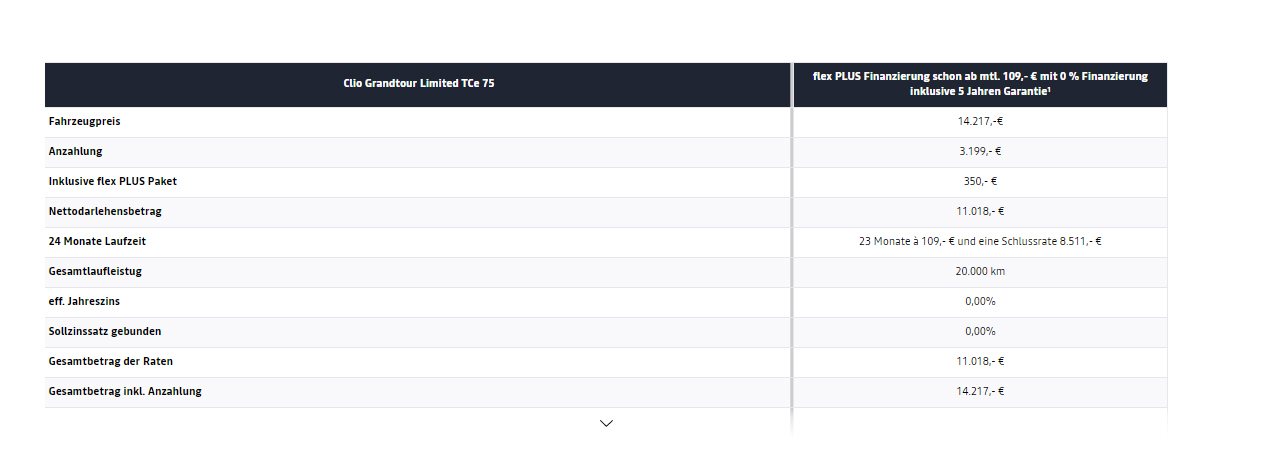Click the 11.018,- € Gesamtbetrag der Raten value
The height and width of the screenshot is (474, 1273).
[x=980, y=362]
